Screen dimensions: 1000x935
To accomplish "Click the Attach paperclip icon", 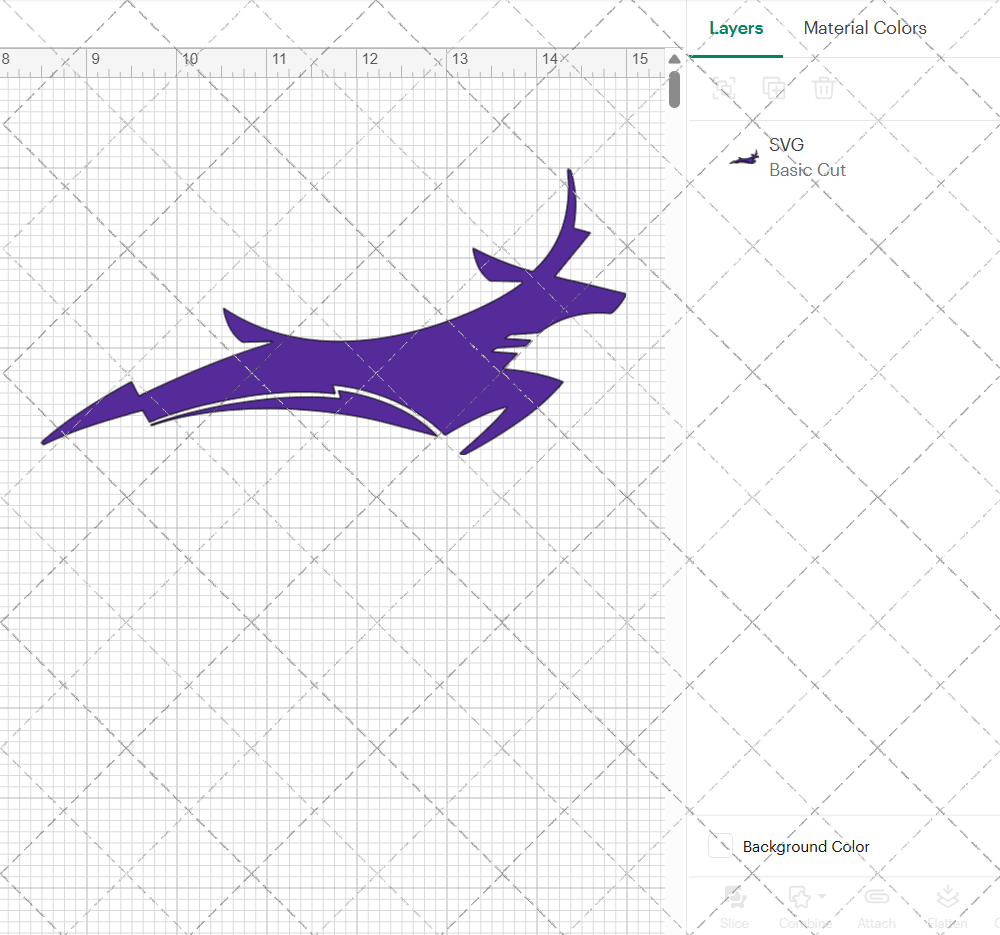I will point(876,897).
